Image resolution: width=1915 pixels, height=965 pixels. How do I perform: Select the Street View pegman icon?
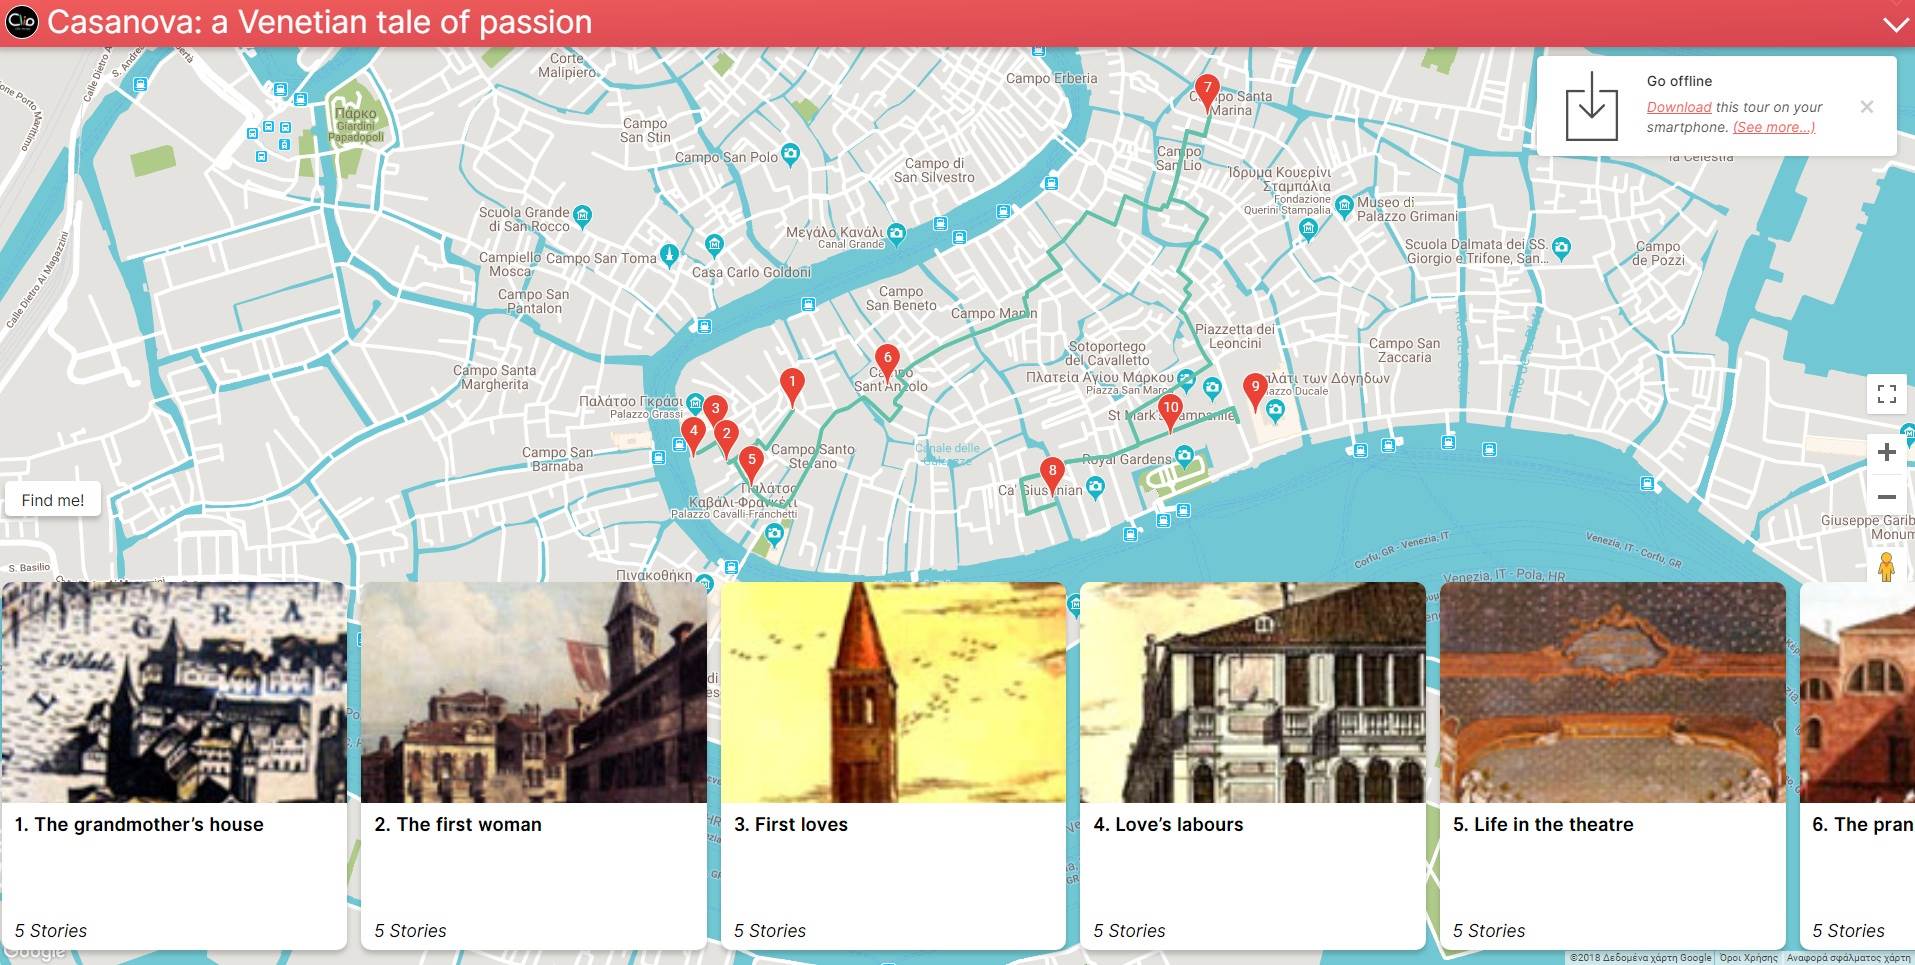(1886, 567)
